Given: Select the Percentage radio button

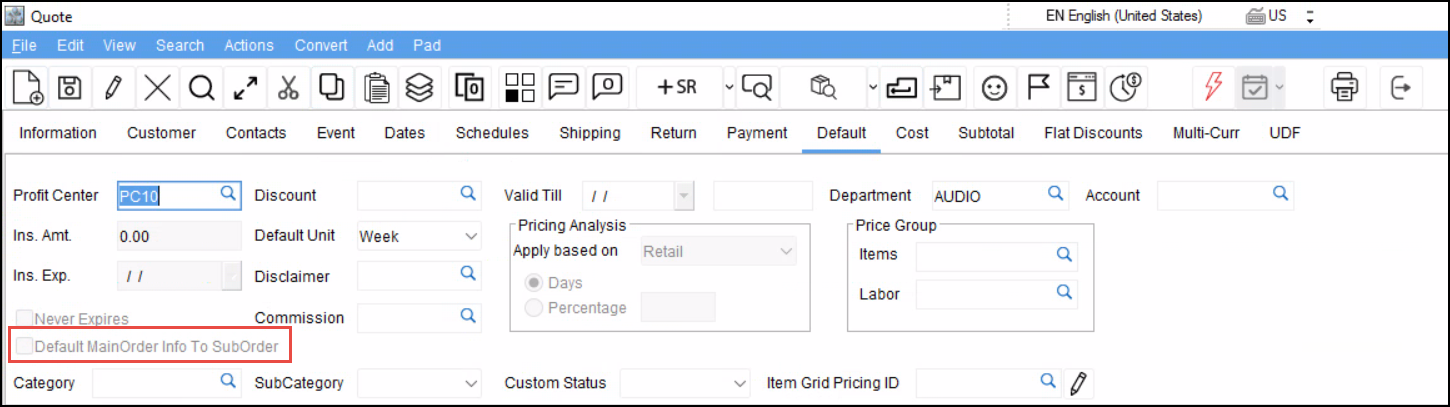Looking at the screenshot, I should (x=534, y=308).
